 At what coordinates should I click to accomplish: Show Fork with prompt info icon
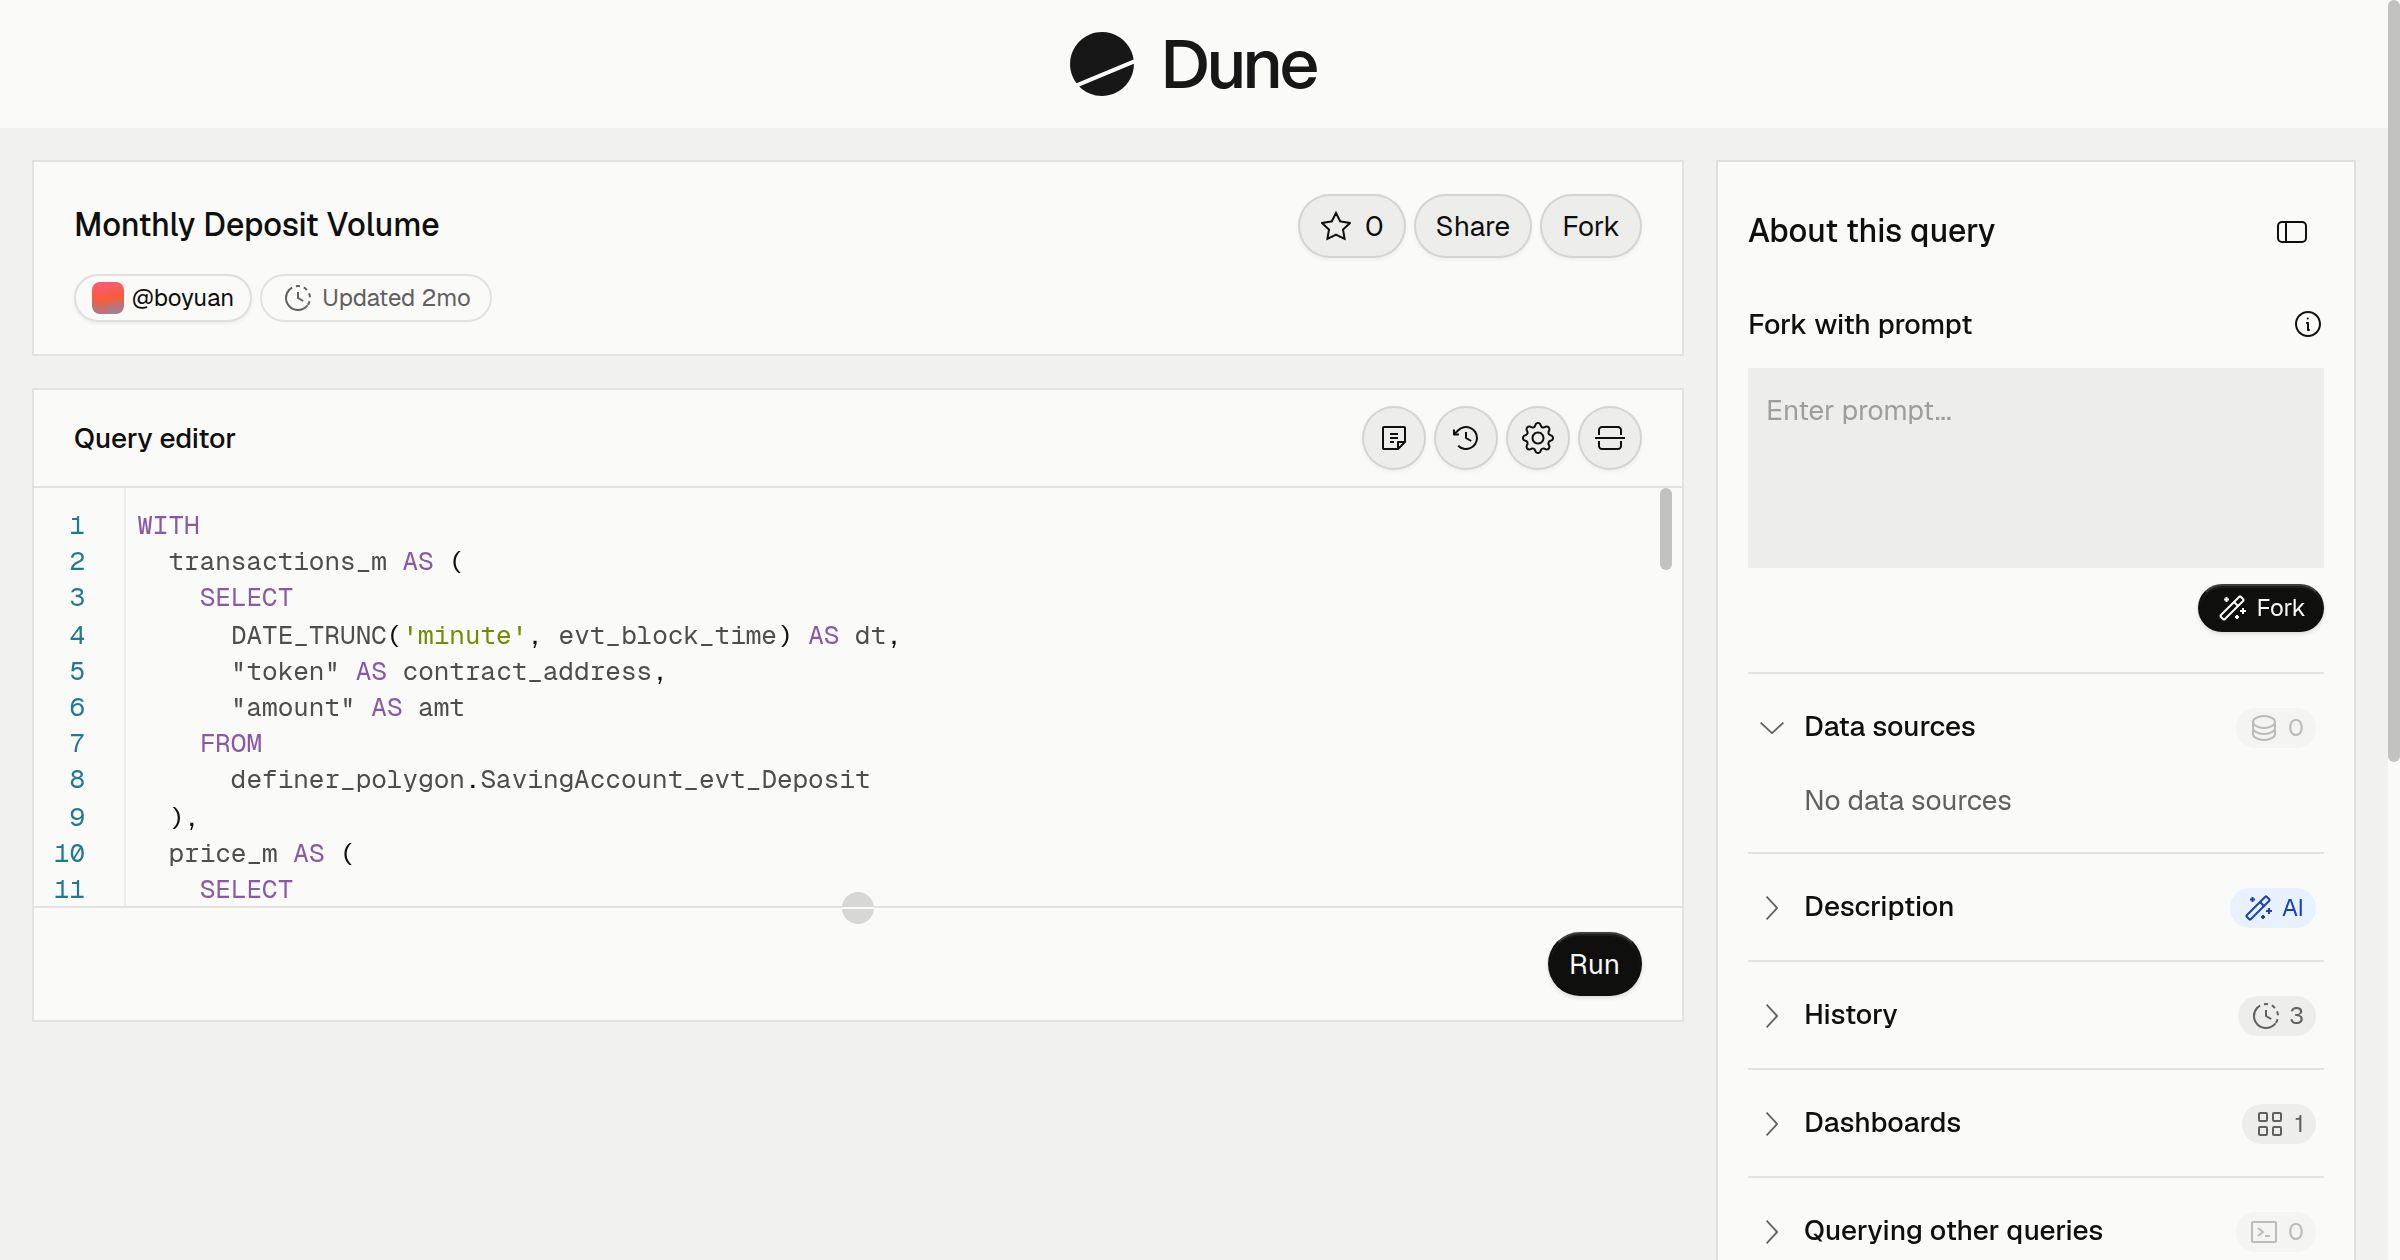click(x=2307, y=324)
